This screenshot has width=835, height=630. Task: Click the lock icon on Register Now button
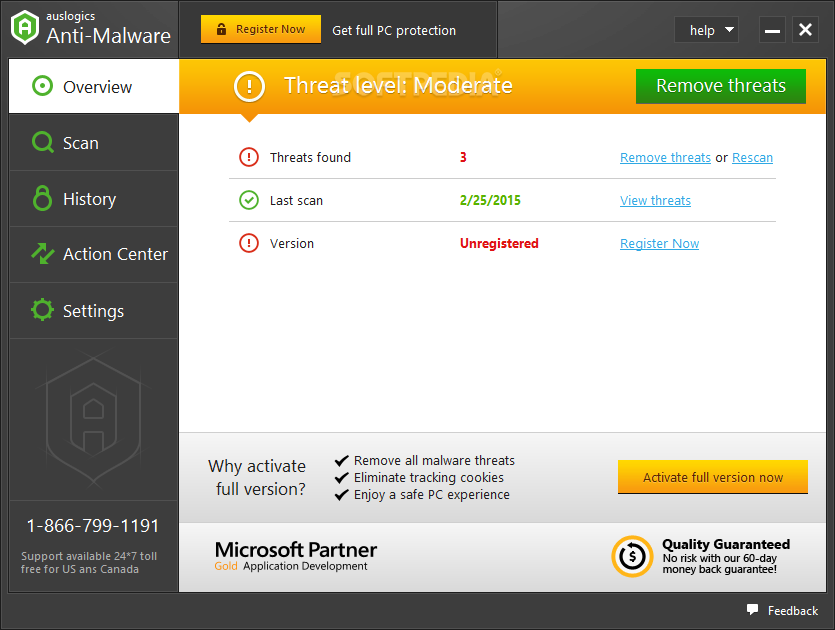coord(221,29)
